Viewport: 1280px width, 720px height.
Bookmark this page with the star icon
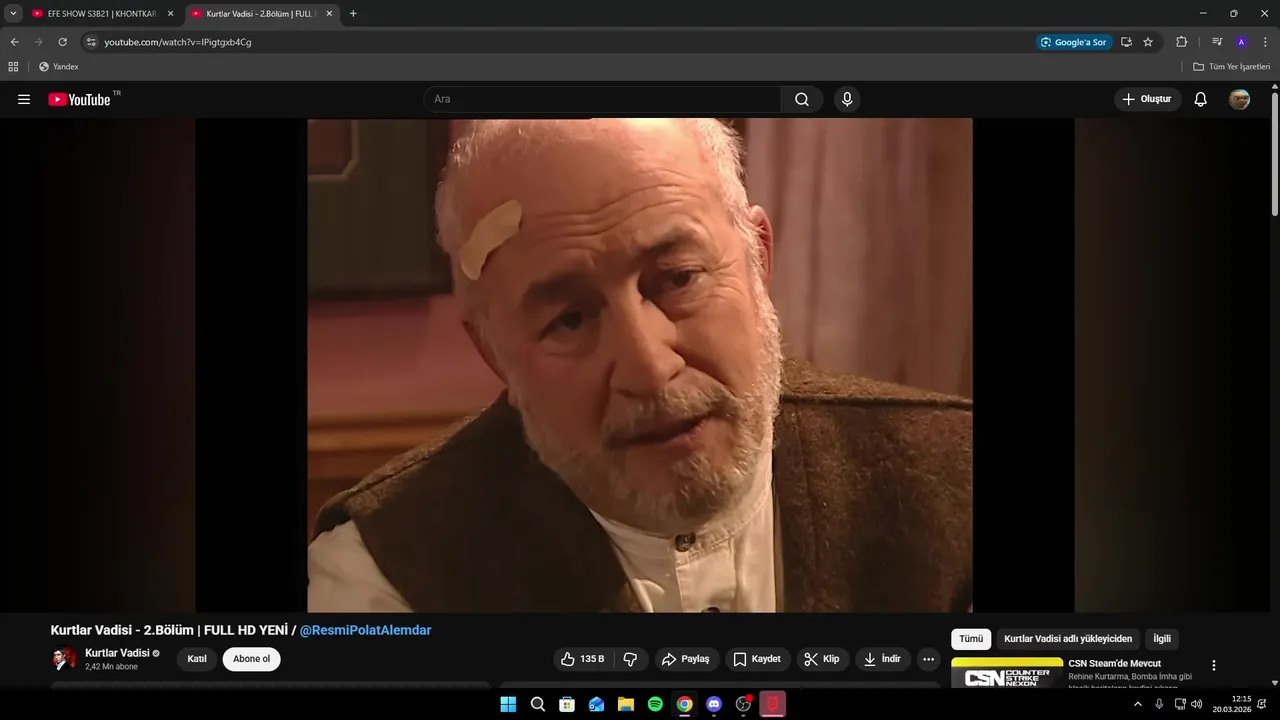tap(1148, 42)
